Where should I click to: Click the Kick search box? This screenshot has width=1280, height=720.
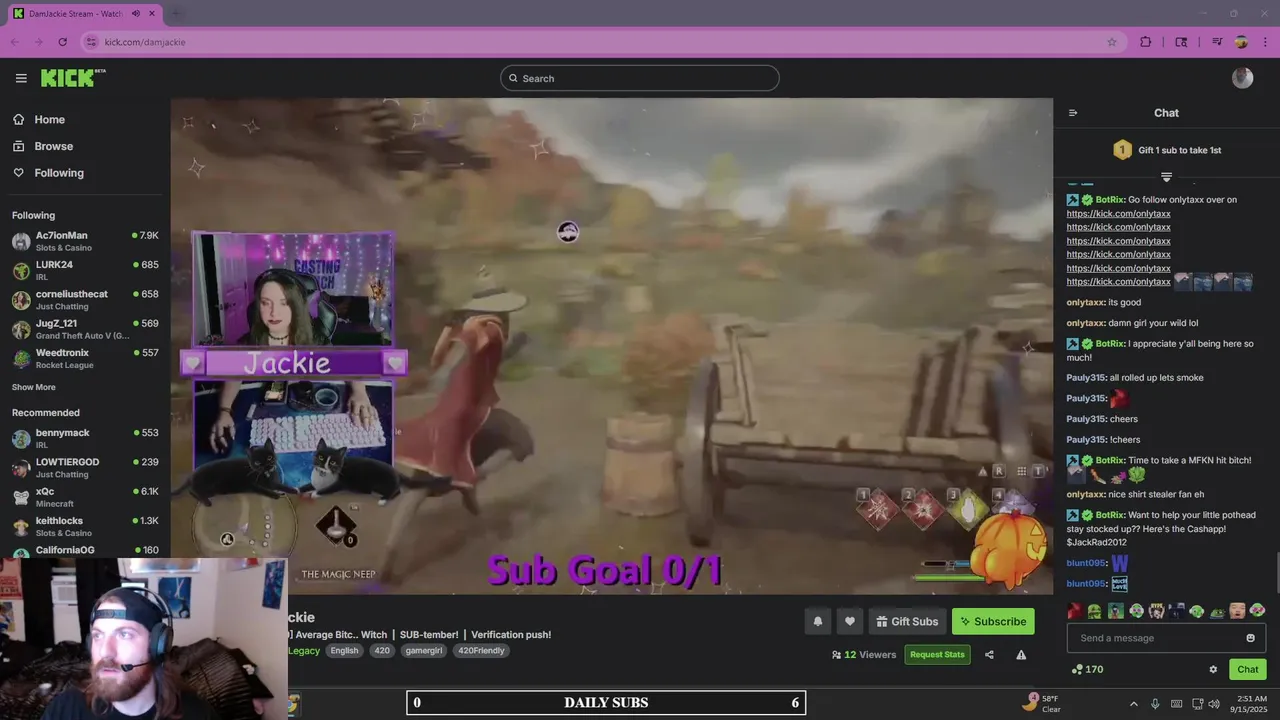(x=640, y=78)
